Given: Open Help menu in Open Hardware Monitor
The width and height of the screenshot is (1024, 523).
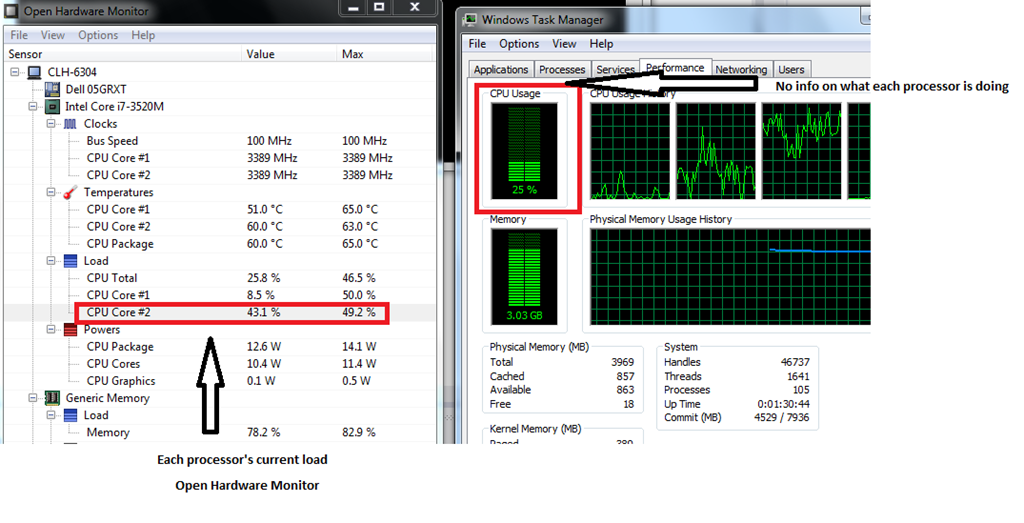Looking at the screenshot, I should [143, 35].
